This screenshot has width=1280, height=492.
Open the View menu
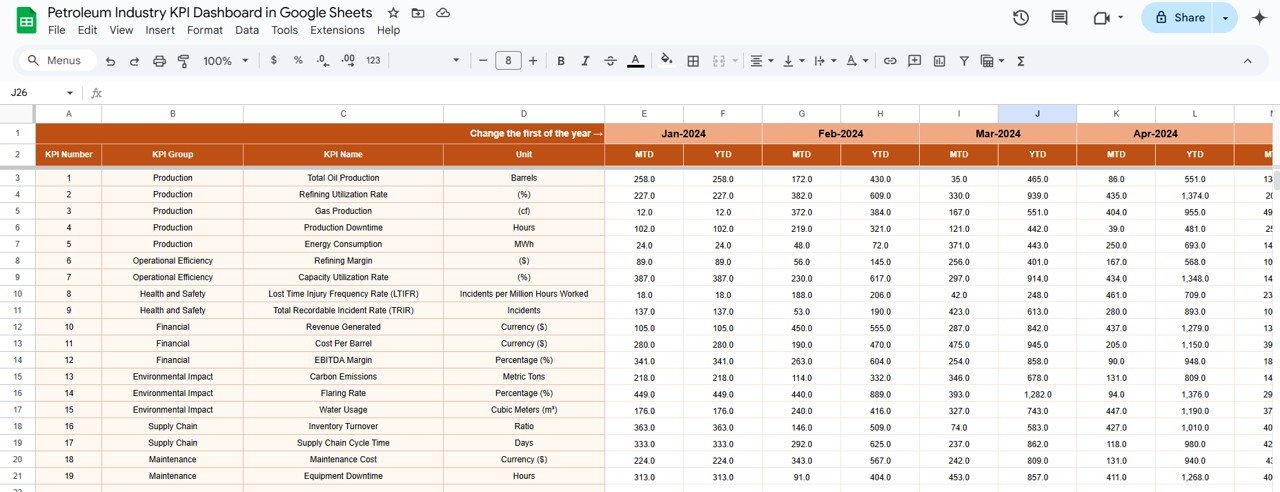121,30
